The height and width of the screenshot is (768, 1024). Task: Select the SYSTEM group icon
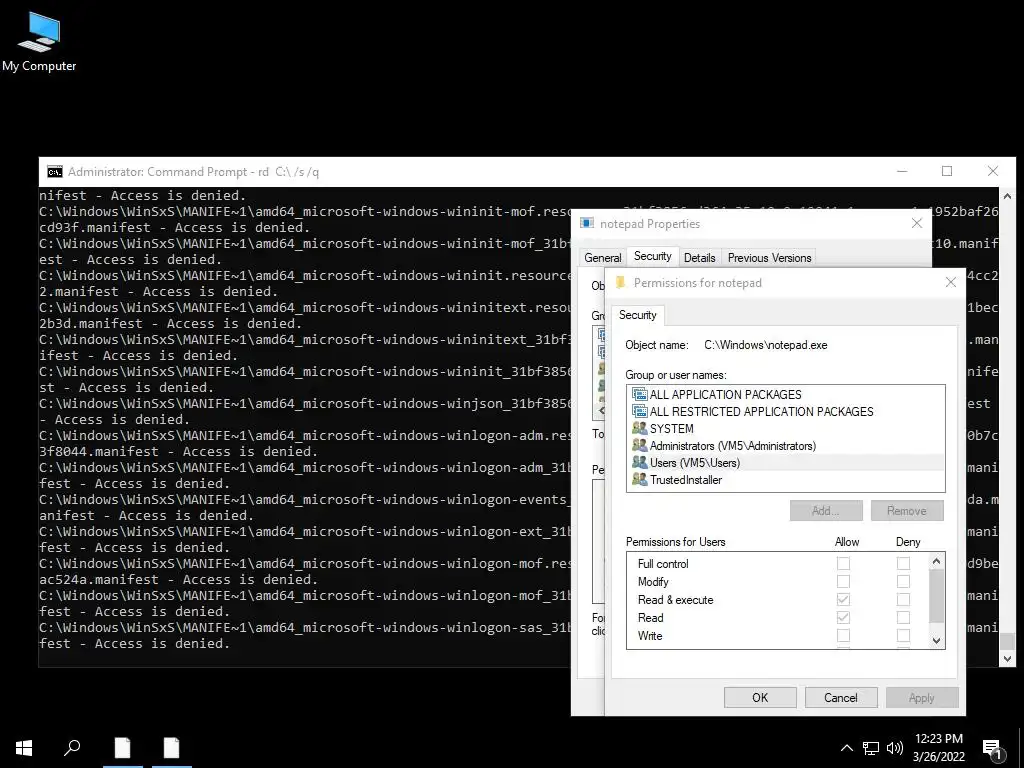[639, 428]
